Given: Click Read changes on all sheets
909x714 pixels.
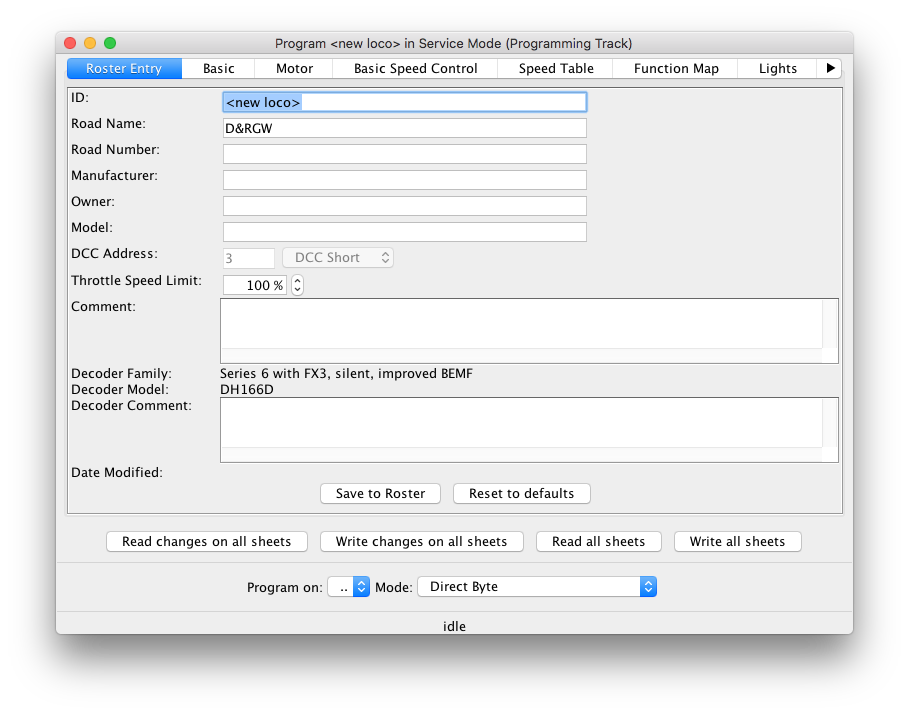Looking at the screenshot, I should pos(206,542).
